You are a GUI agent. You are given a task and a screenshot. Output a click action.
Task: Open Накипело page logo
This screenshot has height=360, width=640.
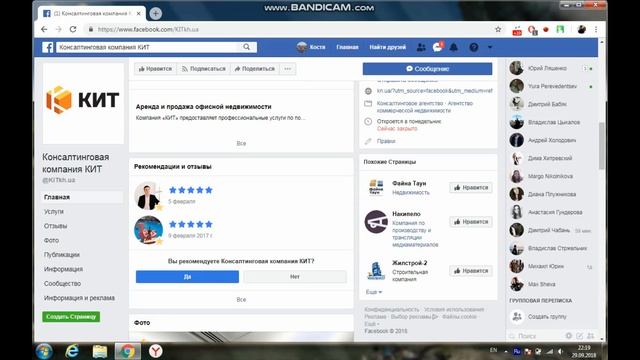tap(376, 222)
